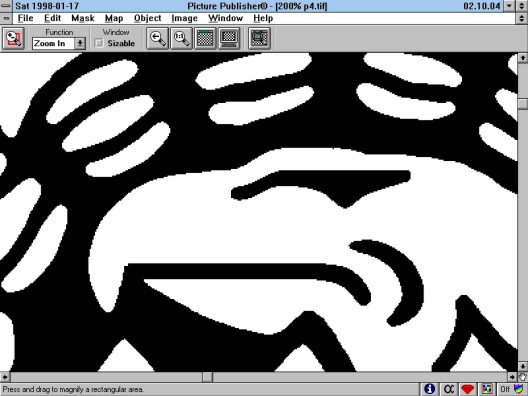Viewport: 528px width, 396px height.
Task: Click the blue info icon in the status bar
Action: coord(429,389)
